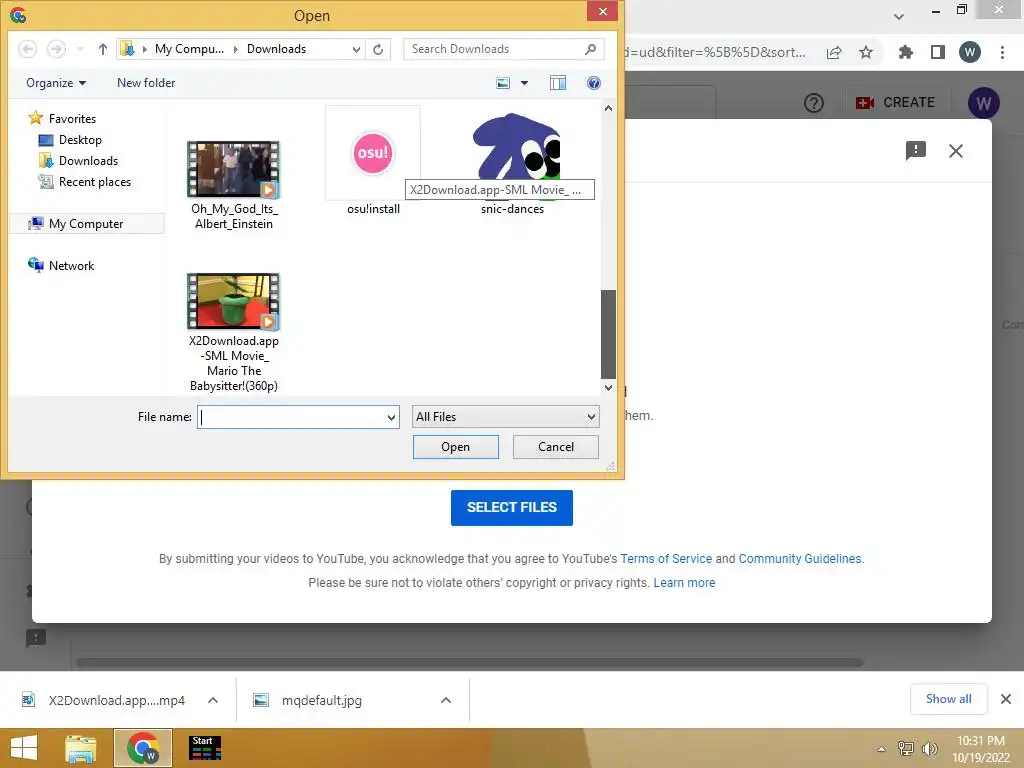Open Organize dropdown menu
This screenshot has height=768, width=1024.
coord(56,83)
